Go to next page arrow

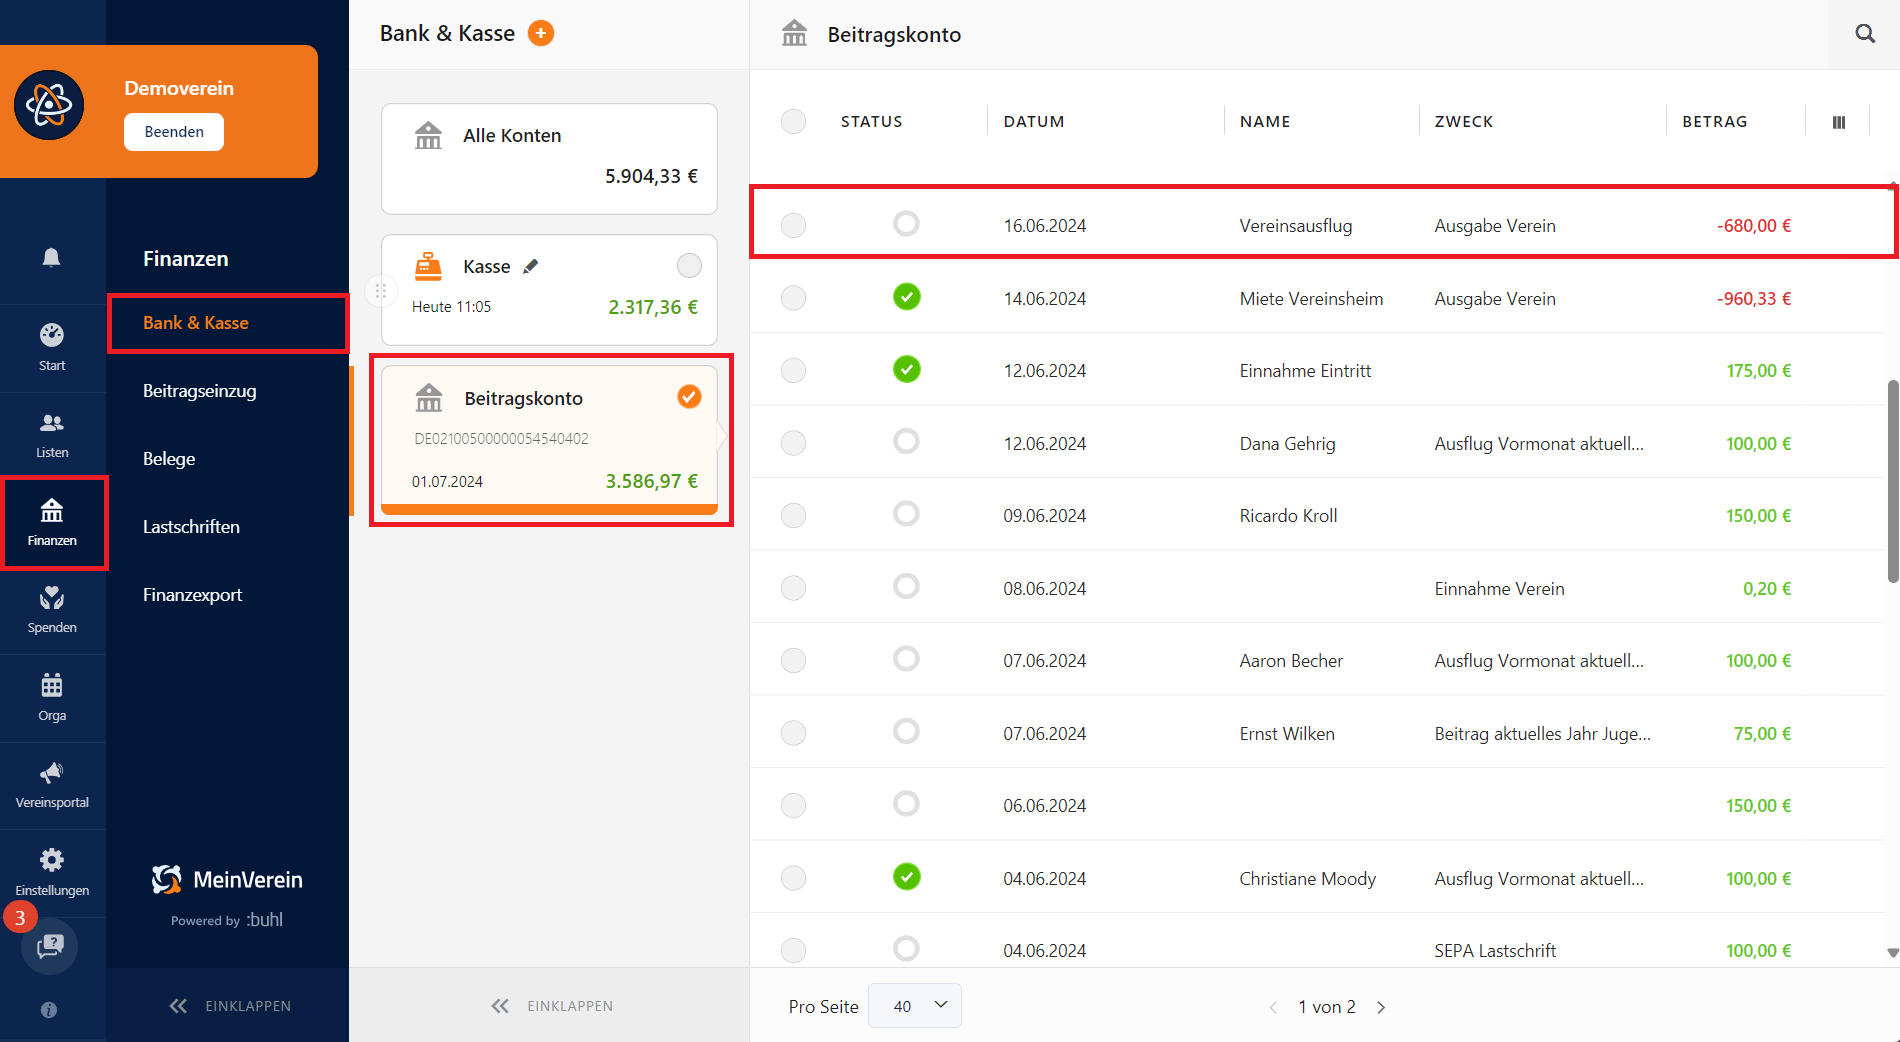[1381, 1007]
